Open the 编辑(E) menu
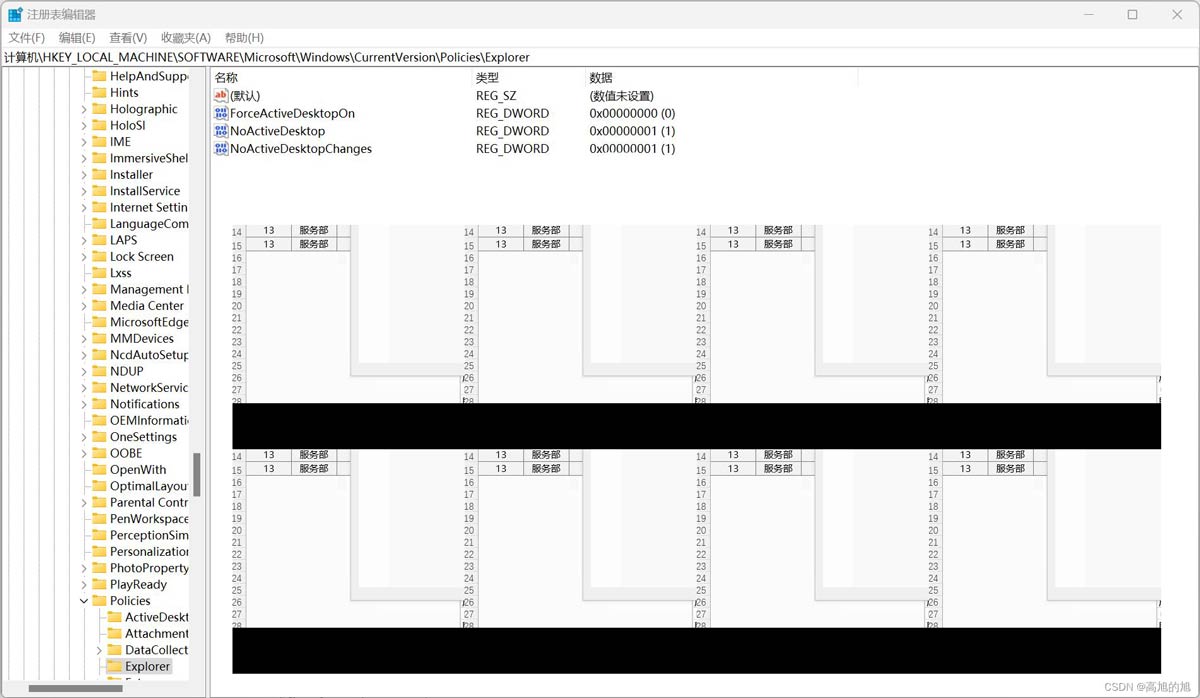Screen dimensions: 1200x698 click(x=77, y=37)
